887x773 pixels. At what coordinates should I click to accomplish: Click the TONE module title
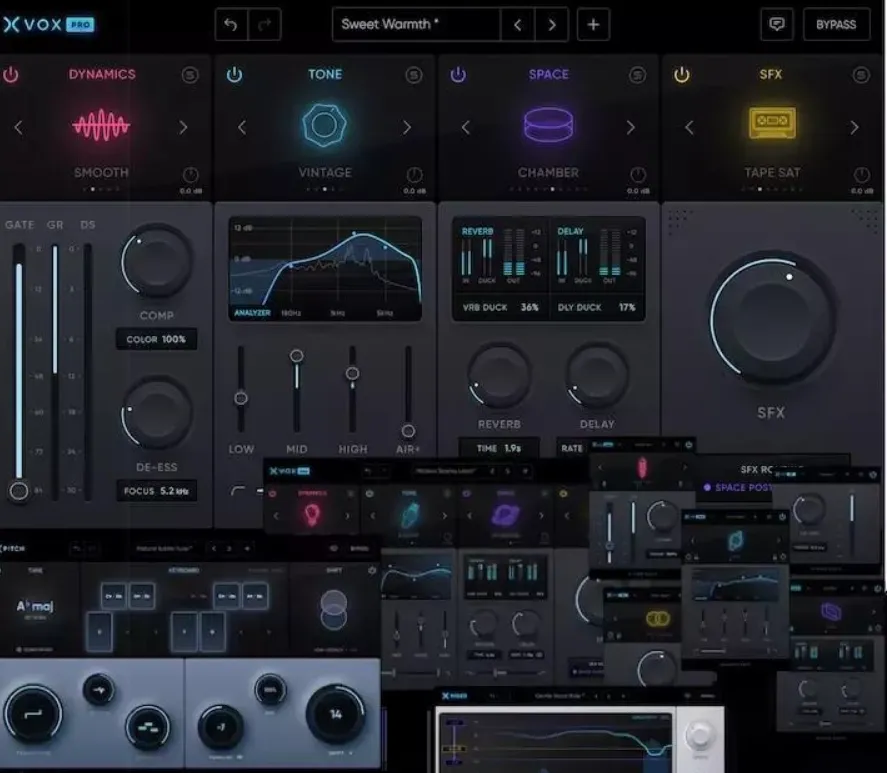coord(325,74)
